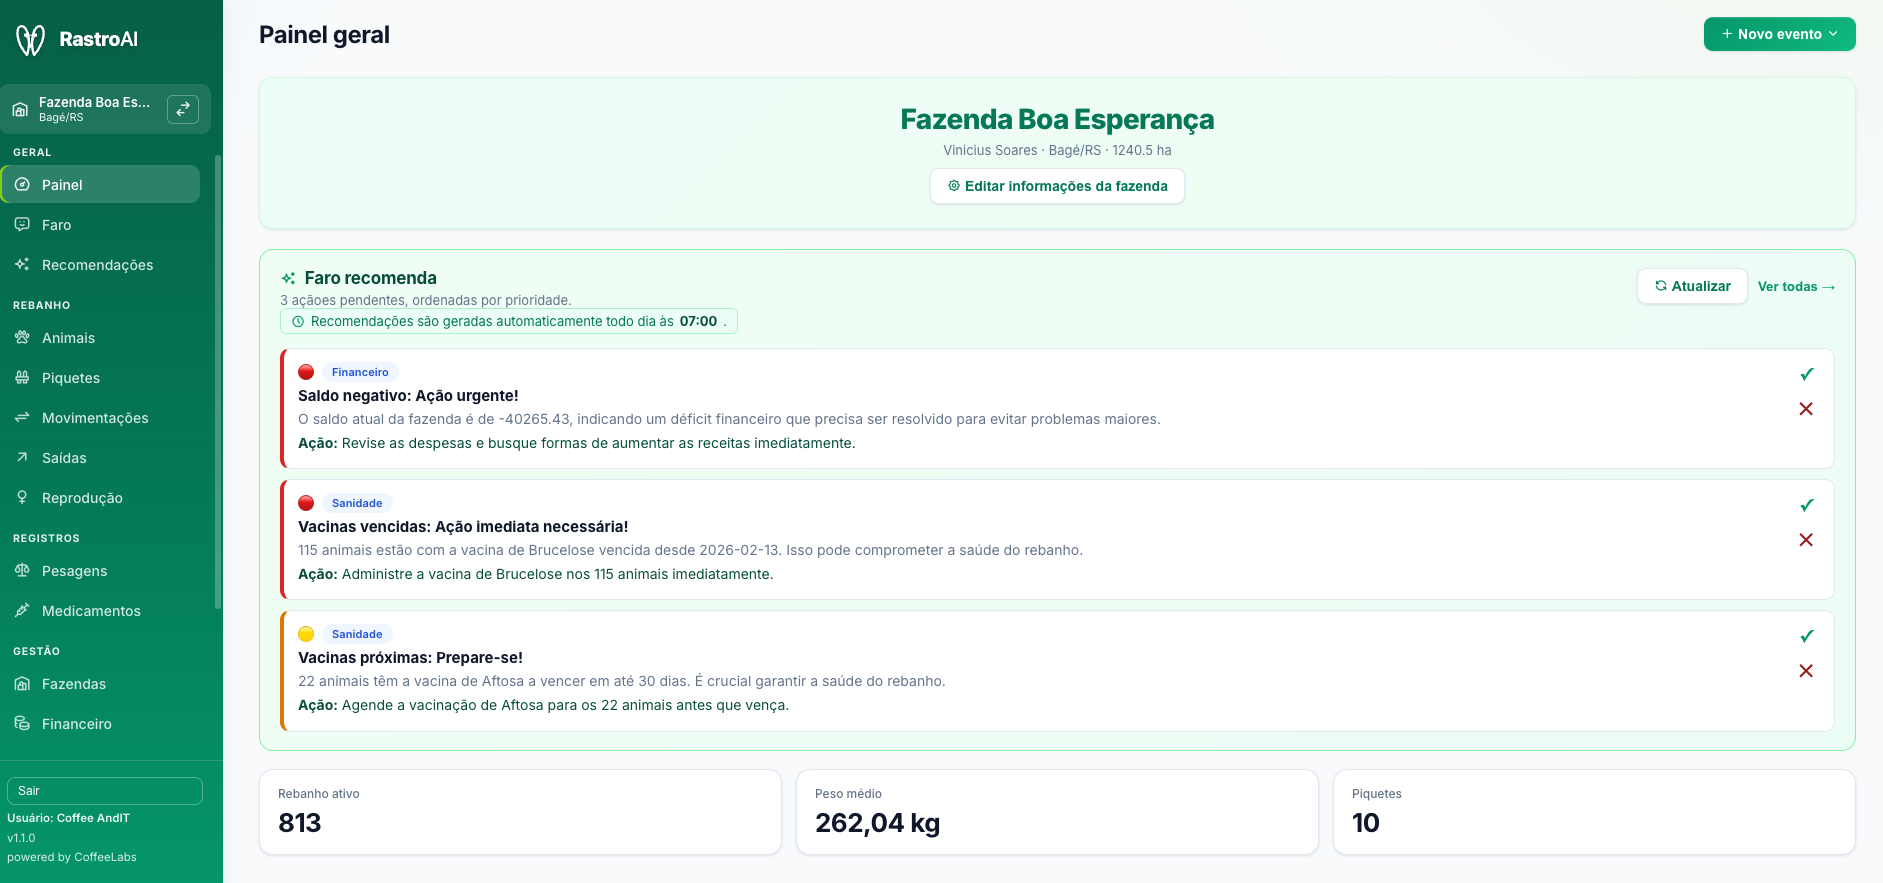Click the Fazenda Boa Esperança heading
Screen dimensions: 1883x883
pos(1057,119)
